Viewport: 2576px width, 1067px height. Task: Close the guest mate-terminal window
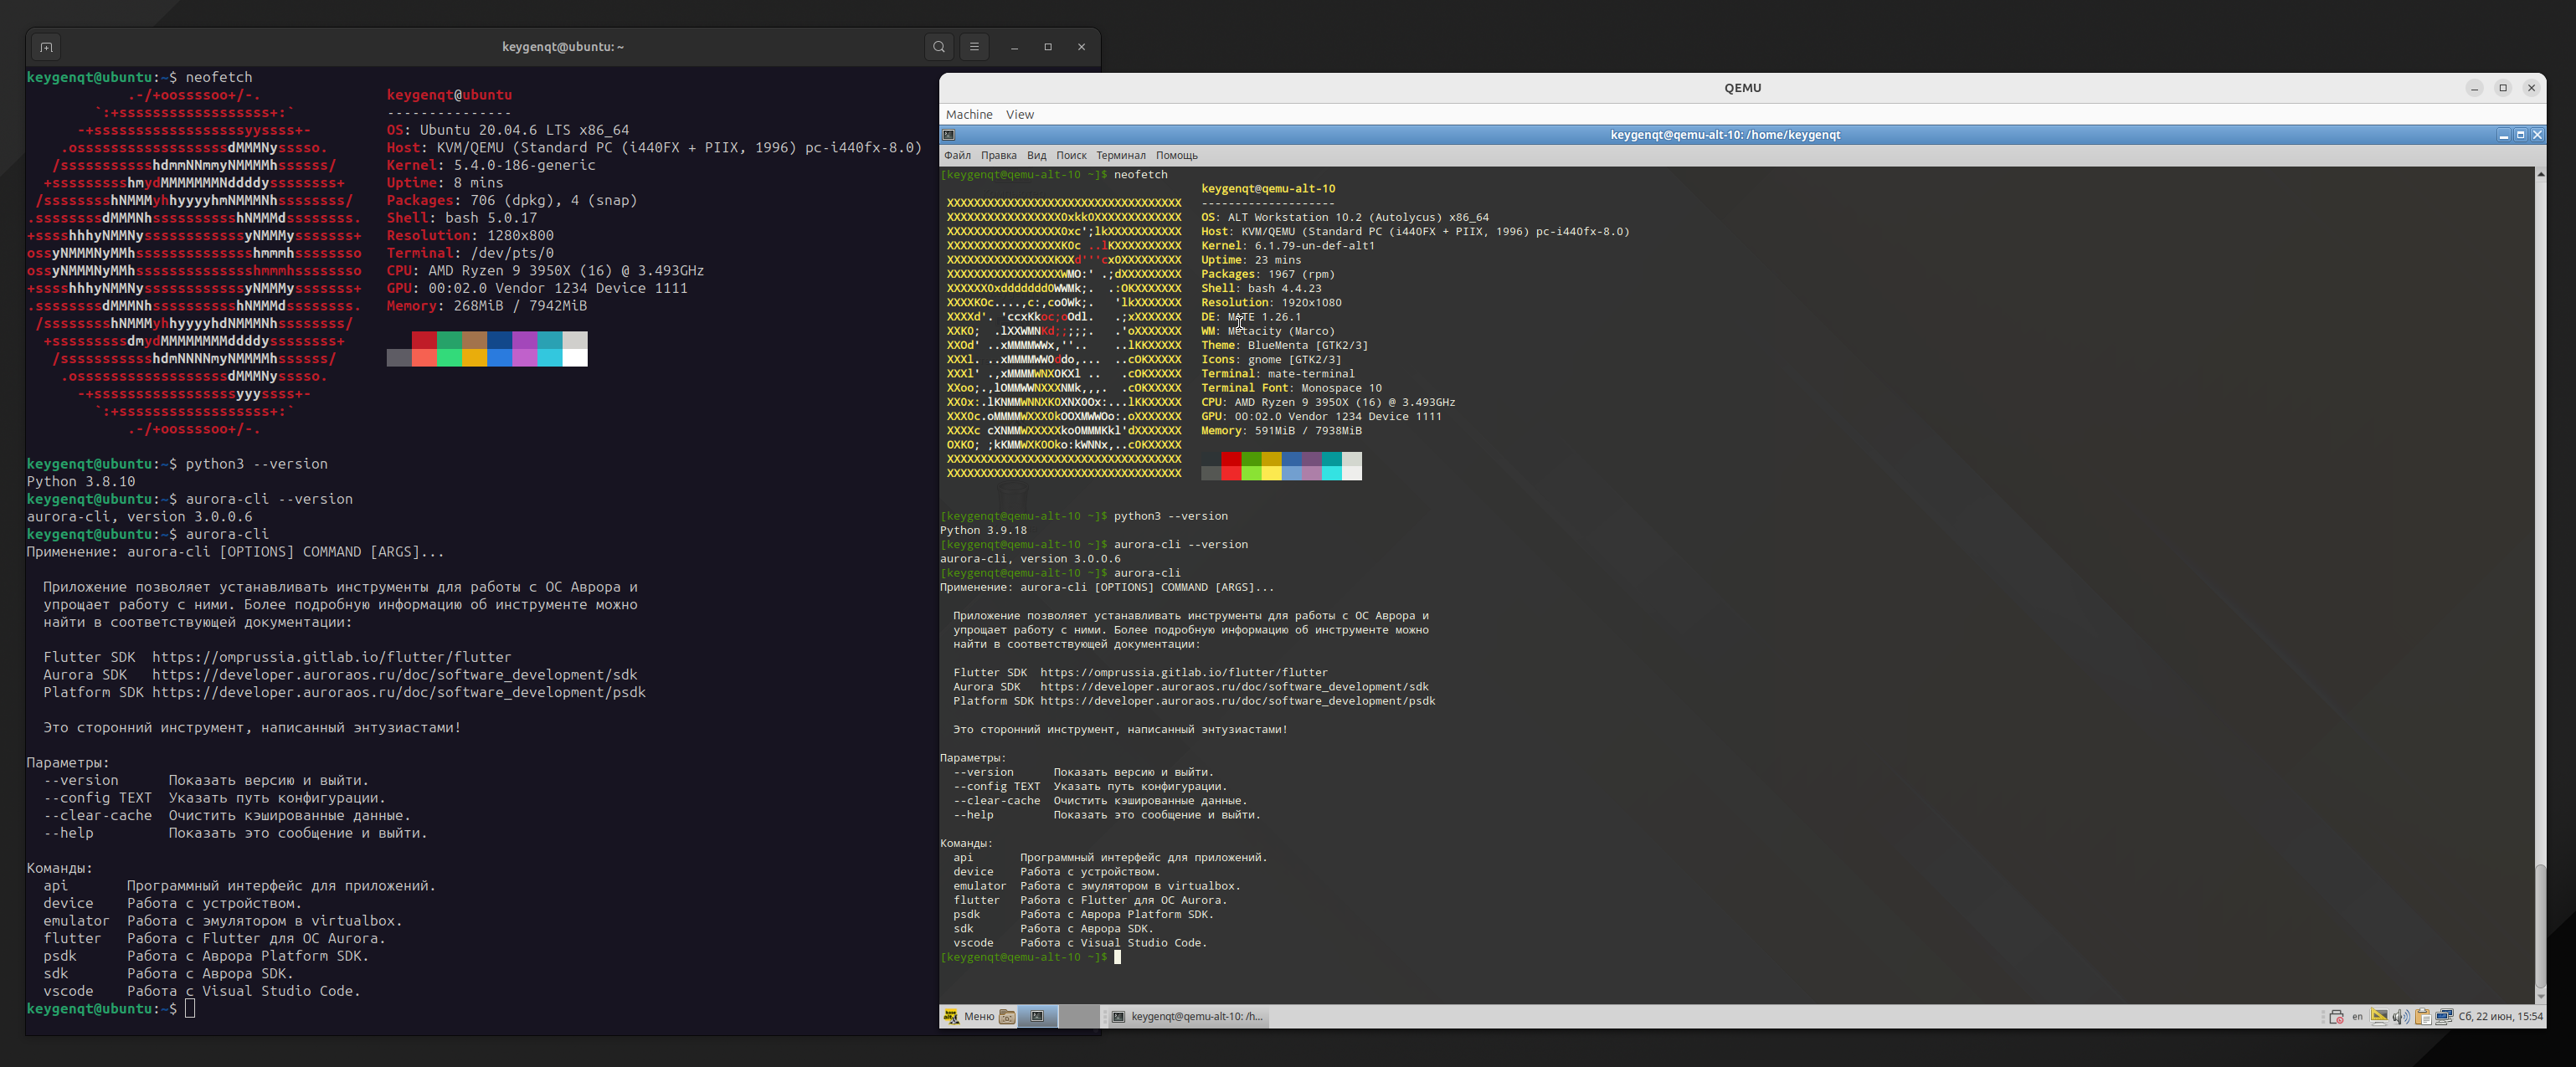coord(2537,135)
